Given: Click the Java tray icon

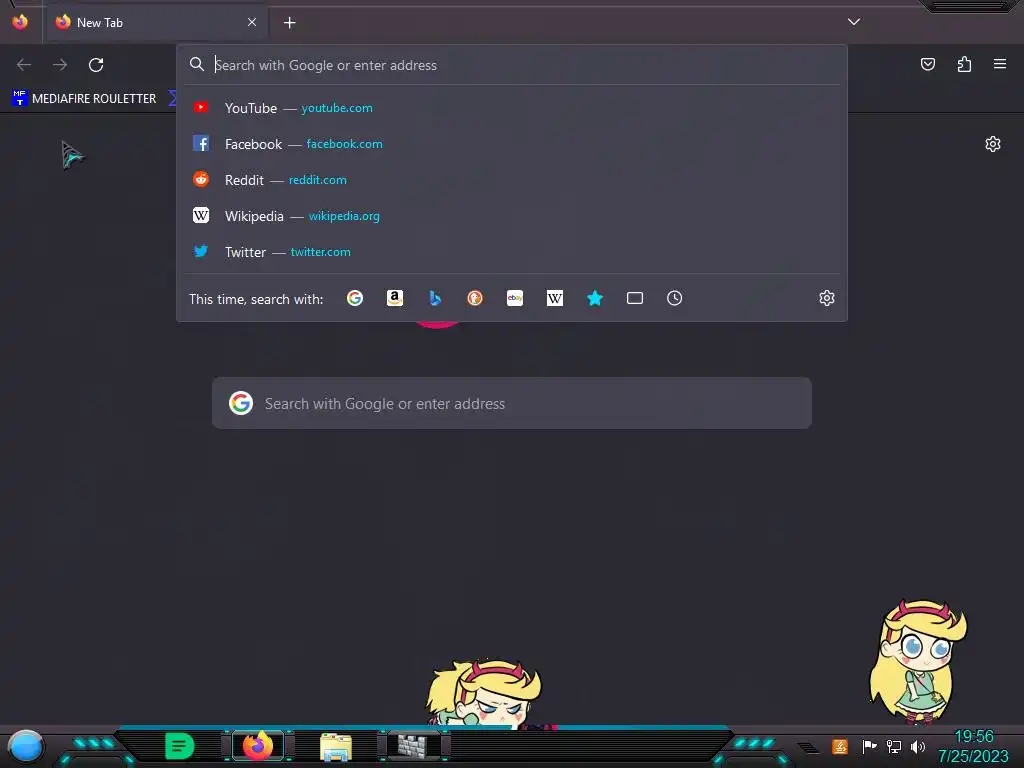Looking at the screenshot, I should pyautogui.click(x=840, y=746).
